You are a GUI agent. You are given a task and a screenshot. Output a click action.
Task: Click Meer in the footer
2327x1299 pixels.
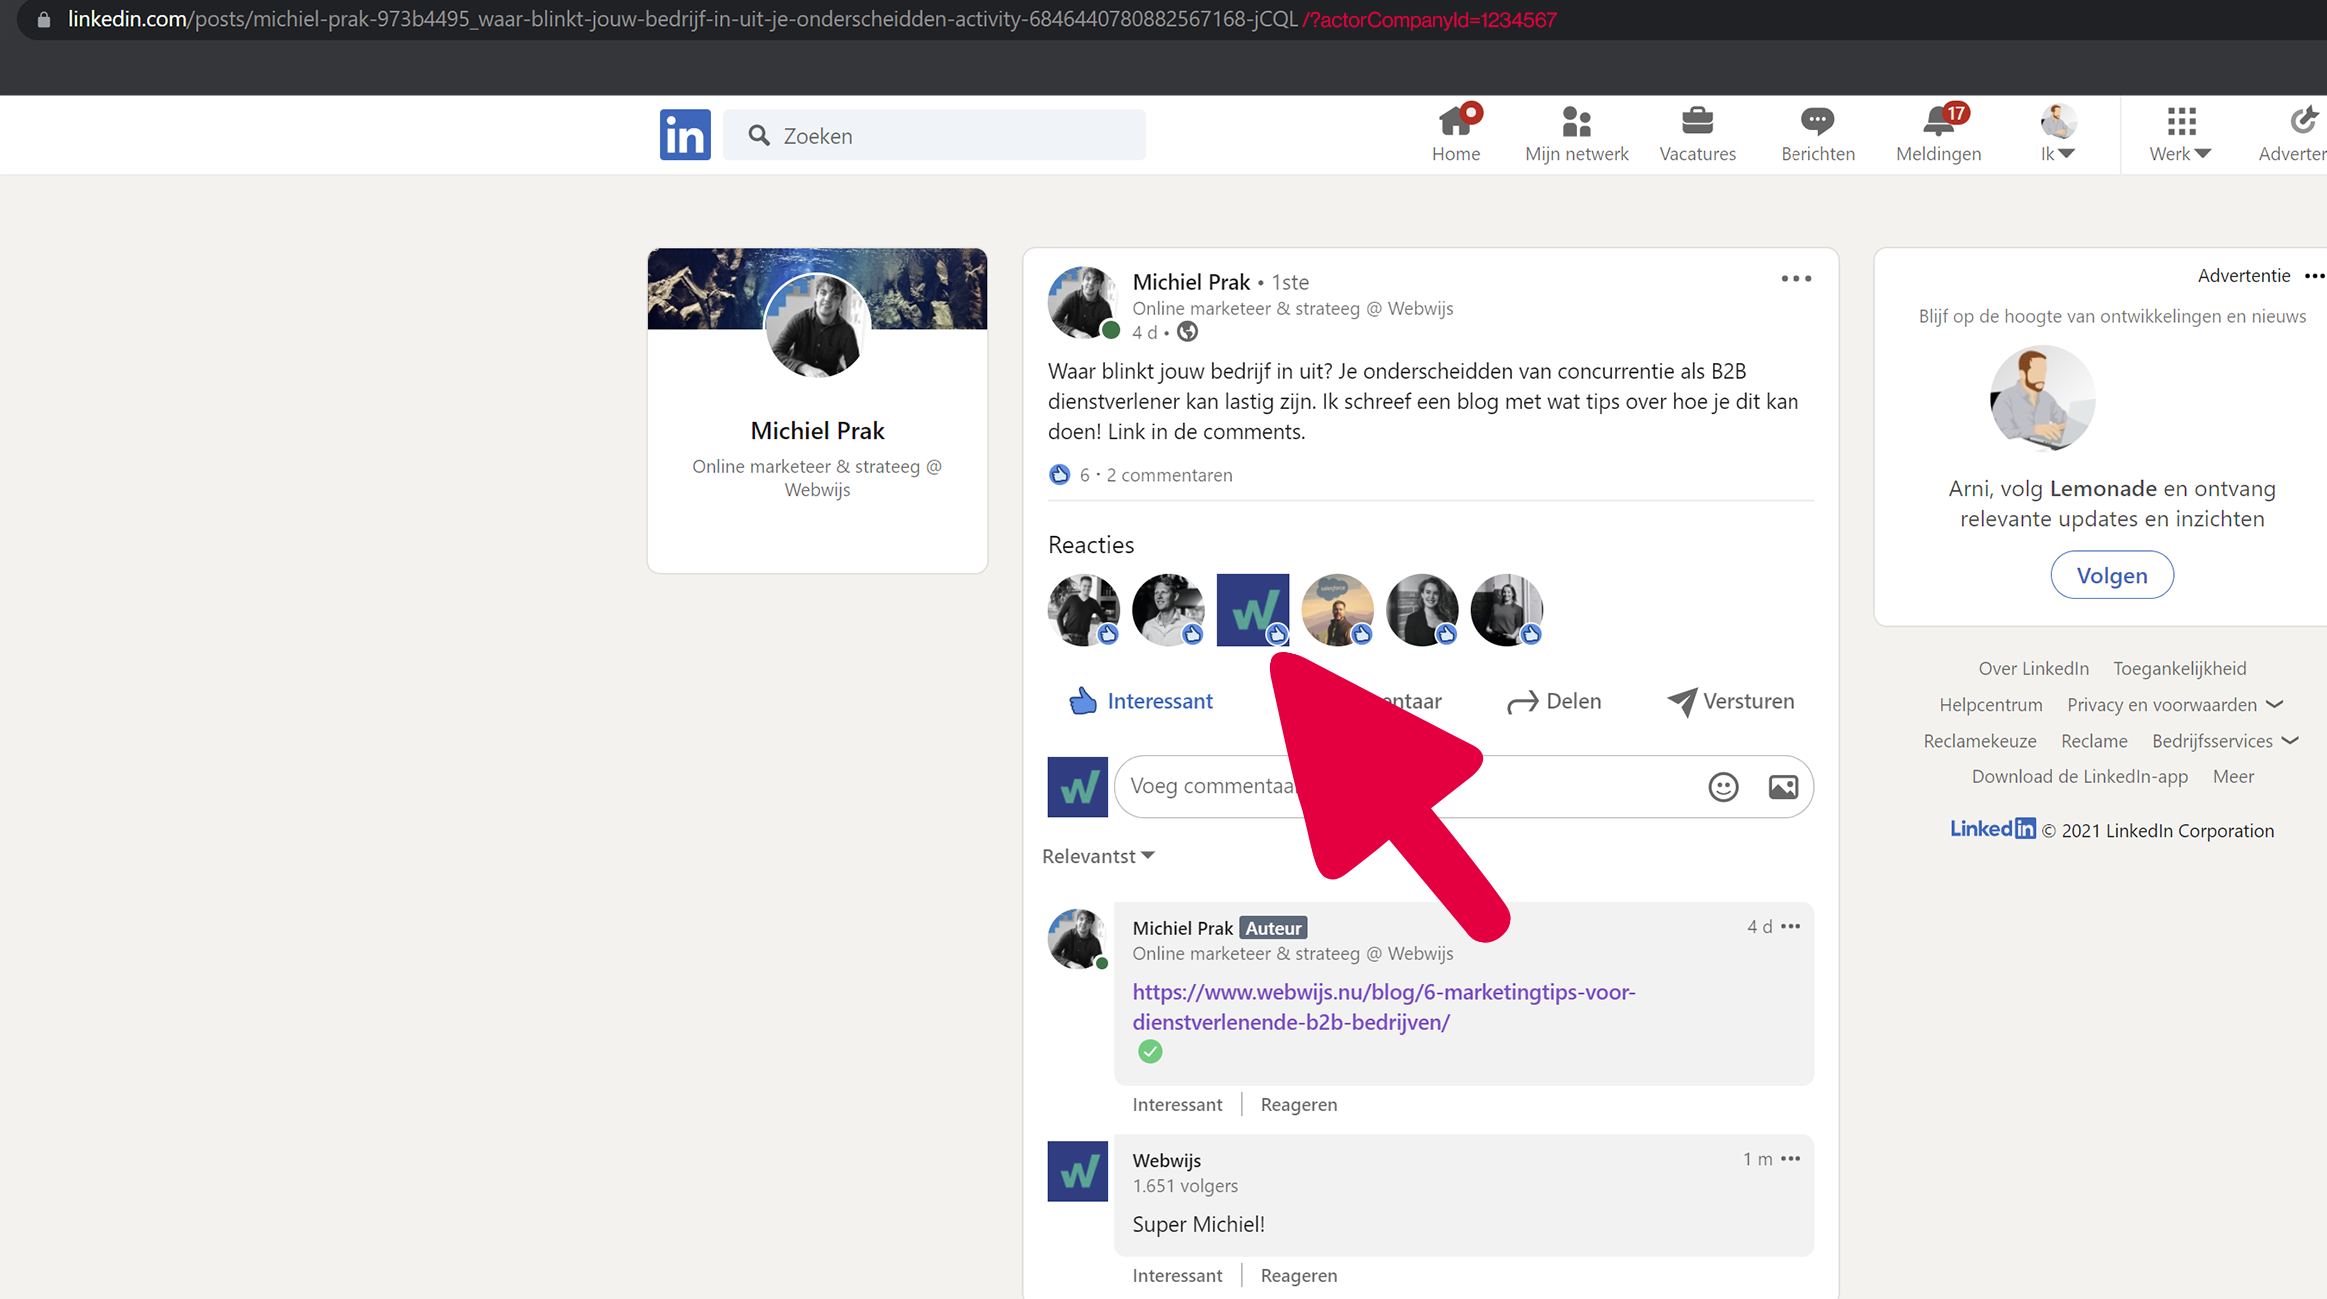(x=2233, y=776)
